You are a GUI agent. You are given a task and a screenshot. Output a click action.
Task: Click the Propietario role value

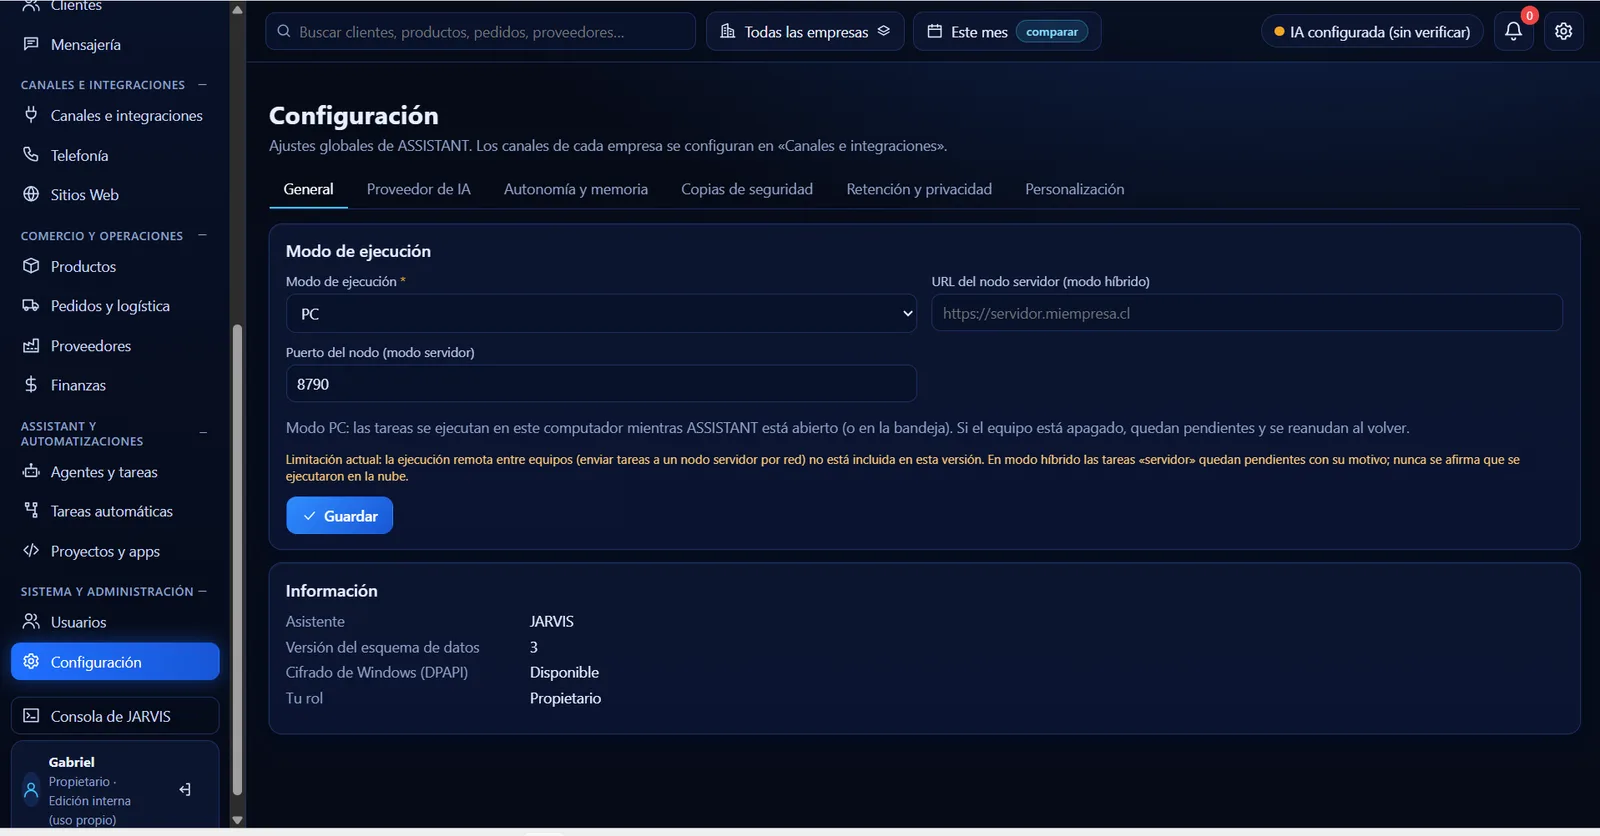click(566, 698)
